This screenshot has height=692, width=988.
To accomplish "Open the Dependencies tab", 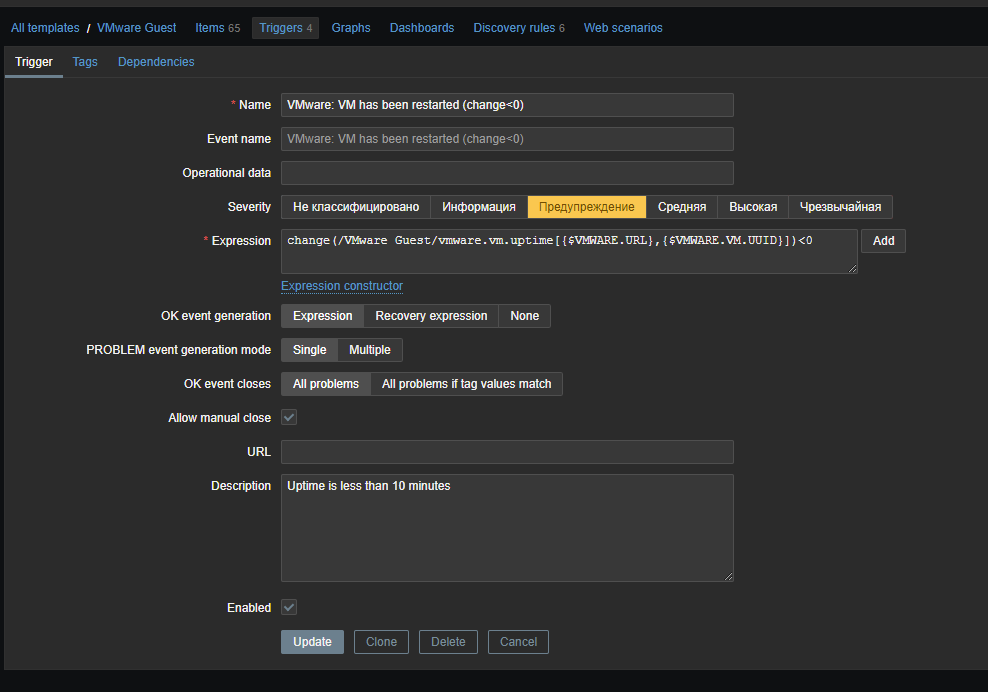I will (156, 62).
